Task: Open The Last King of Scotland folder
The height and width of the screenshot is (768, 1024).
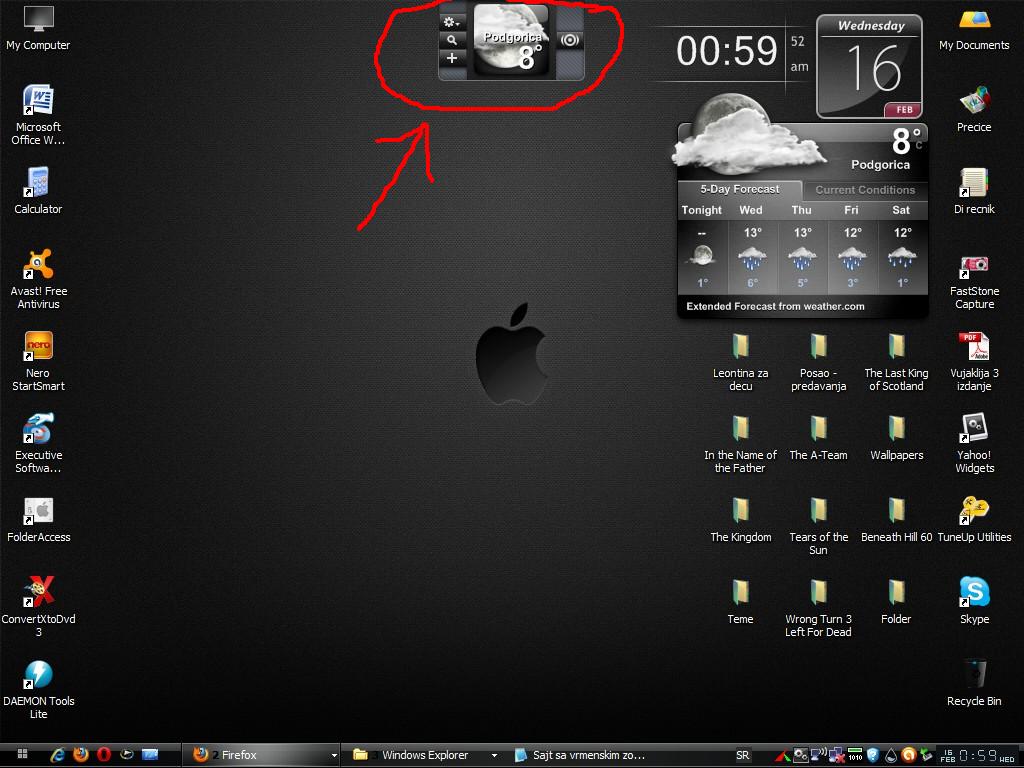Action: coord(896,361)
